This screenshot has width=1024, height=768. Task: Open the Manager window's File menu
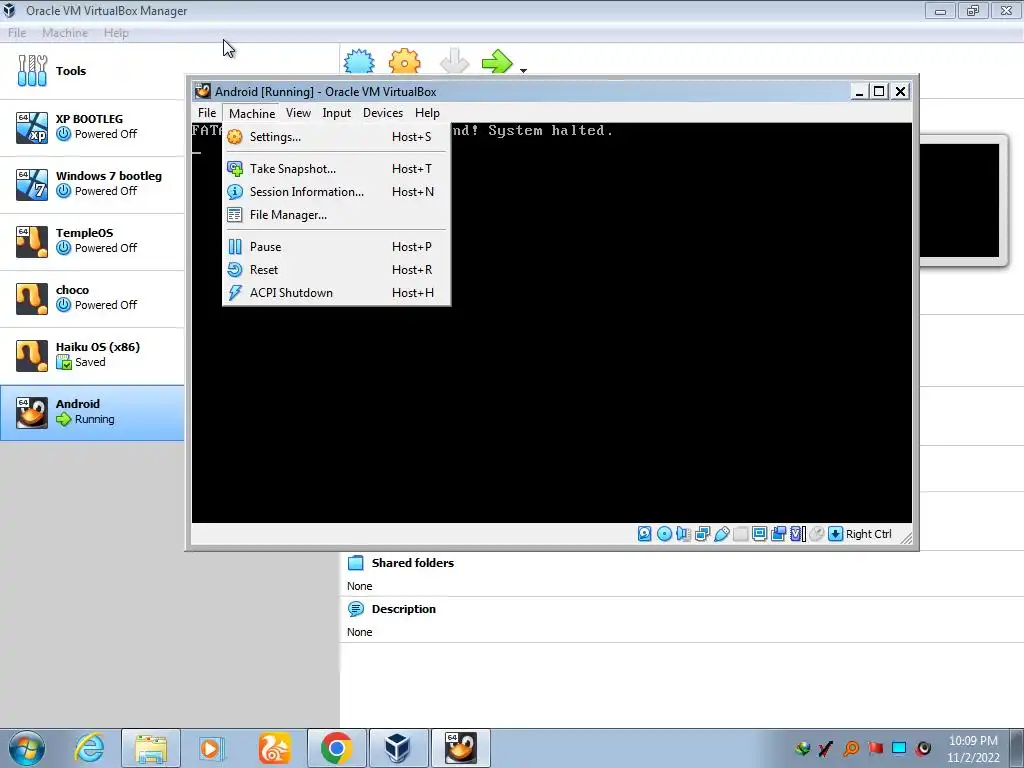point(17,33)
